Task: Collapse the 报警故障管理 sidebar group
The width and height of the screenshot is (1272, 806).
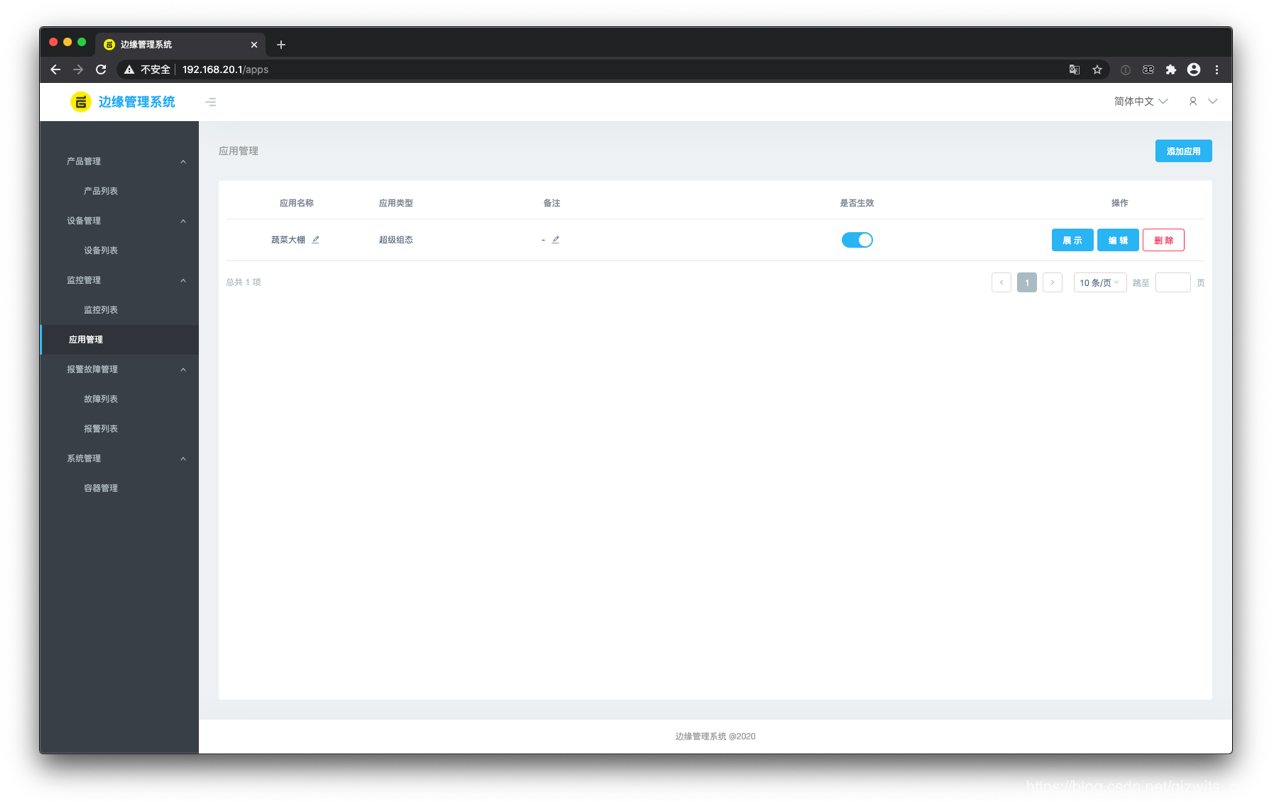Action: pos(119,369)
